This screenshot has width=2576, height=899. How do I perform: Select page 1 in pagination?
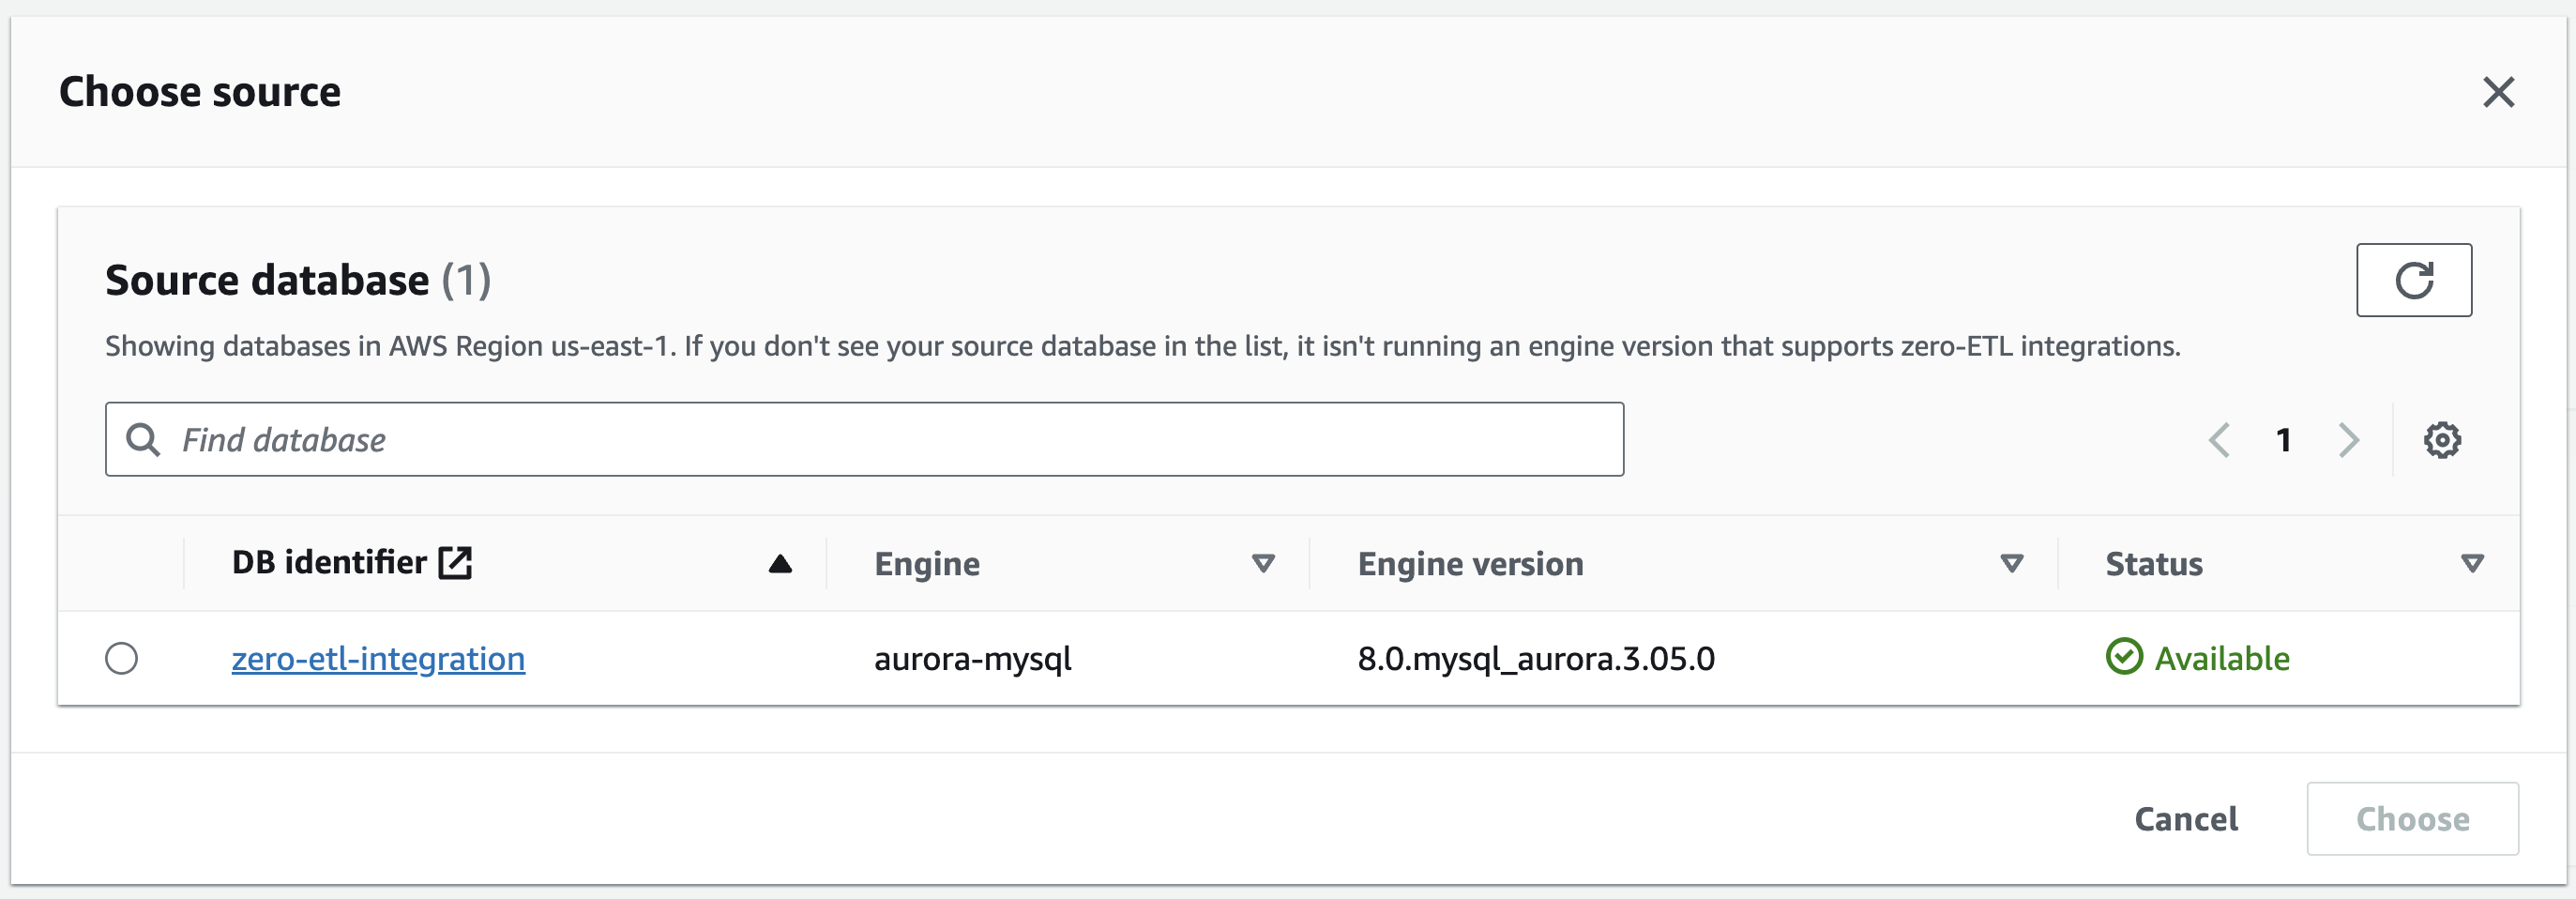pos(2284,440)
